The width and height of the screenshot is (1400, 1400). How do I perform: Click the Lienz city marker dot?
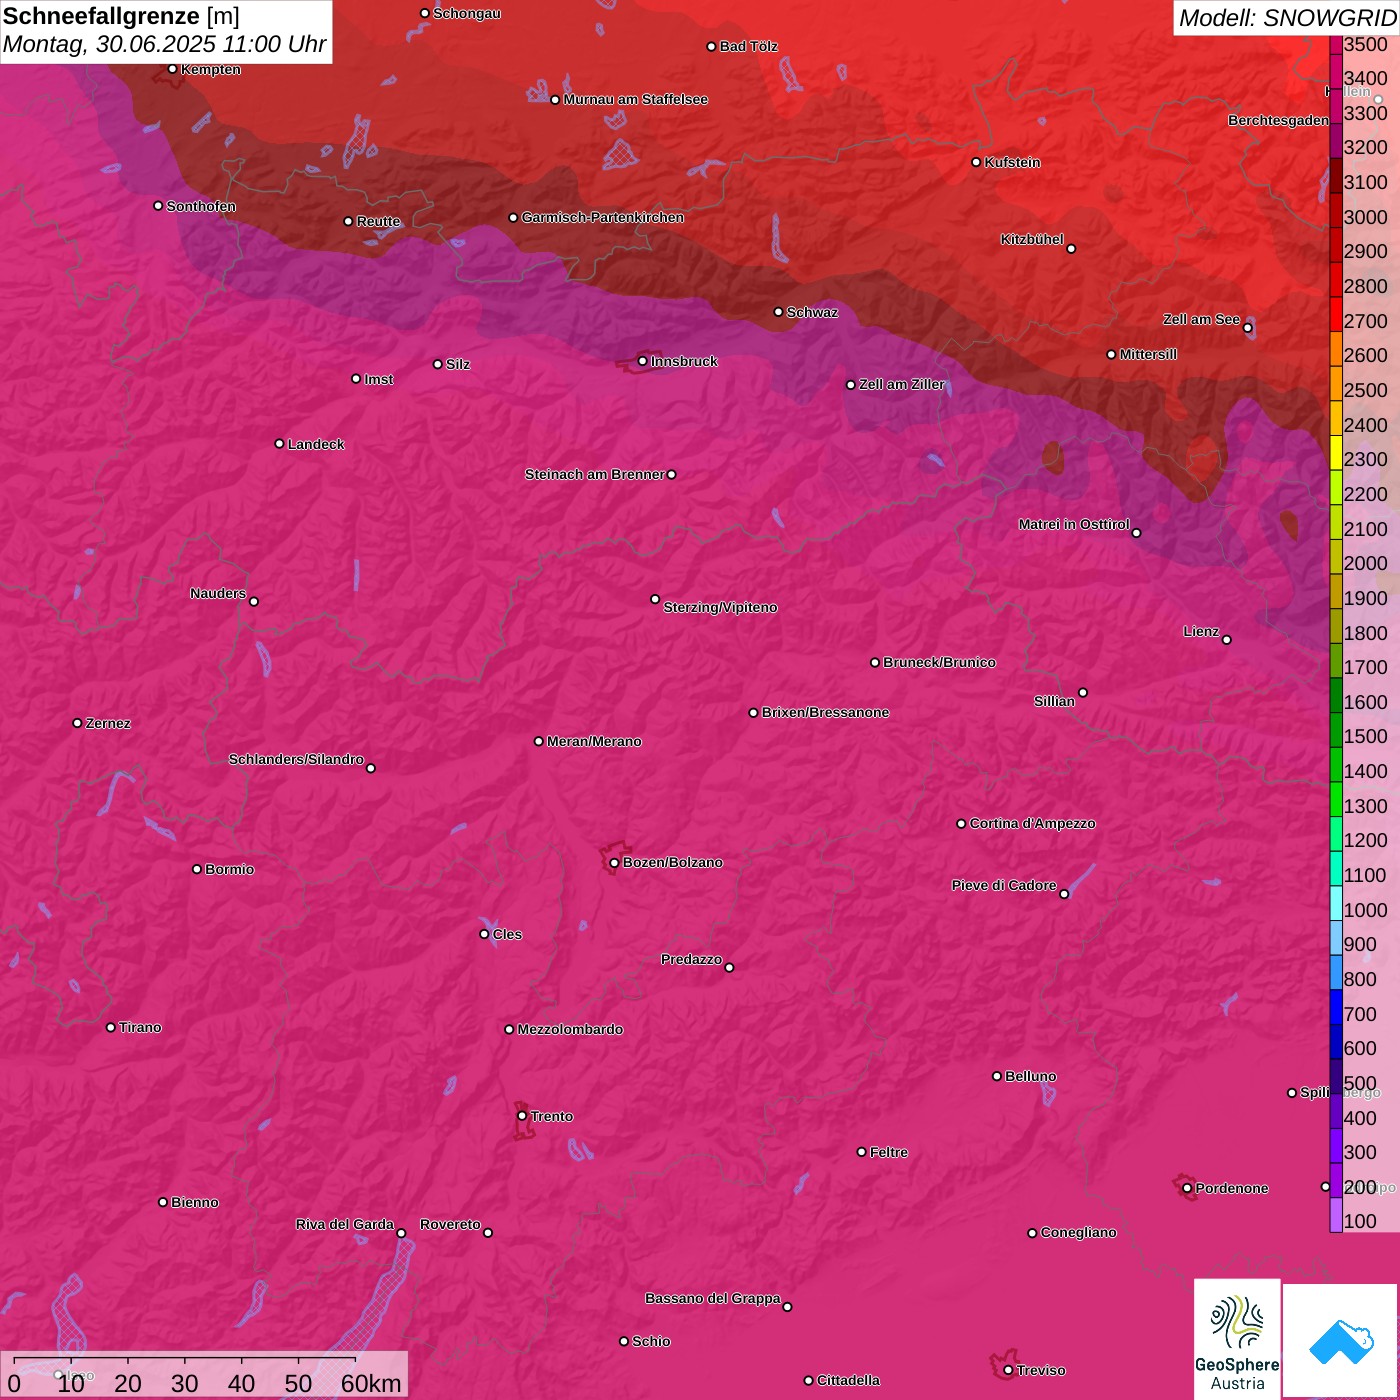point(1227,639)
